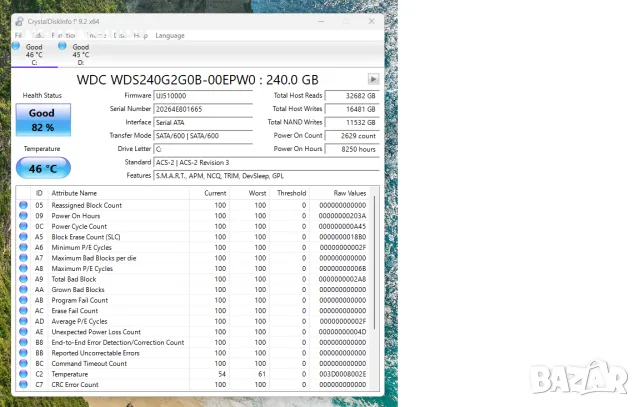The height and width of the screenshot is (407, 640).
Task: Click worst value 61 in Temperature row
Action: [262, 374]
